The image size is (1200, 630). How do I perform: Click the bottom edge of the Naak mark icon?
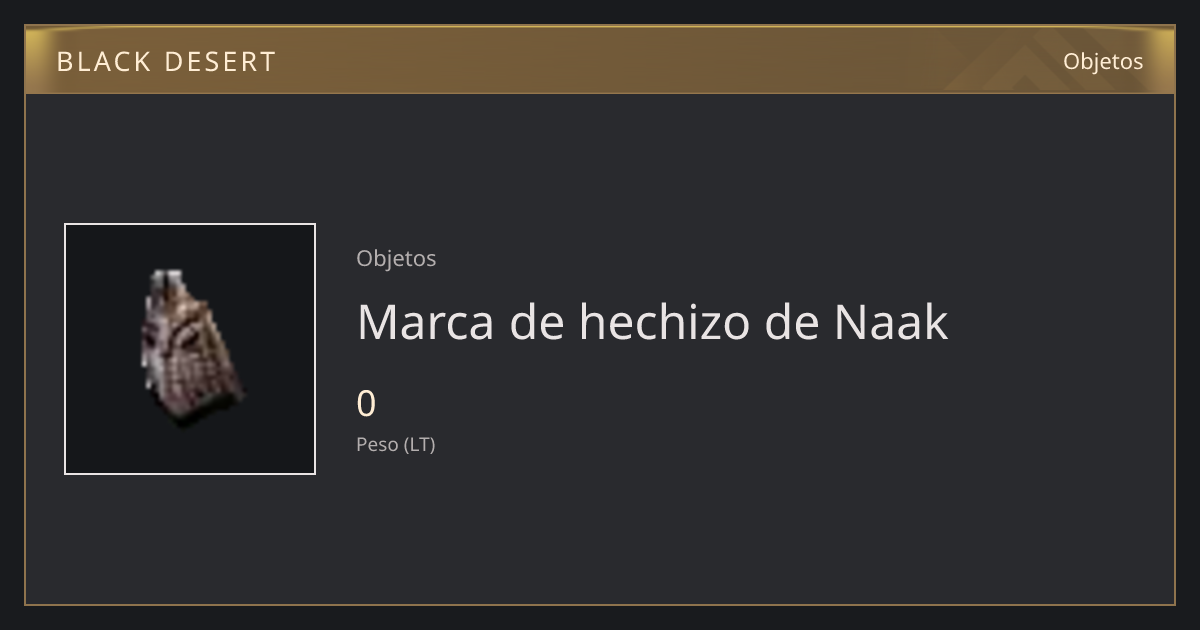pyautogui.click(x=205, y=418)
